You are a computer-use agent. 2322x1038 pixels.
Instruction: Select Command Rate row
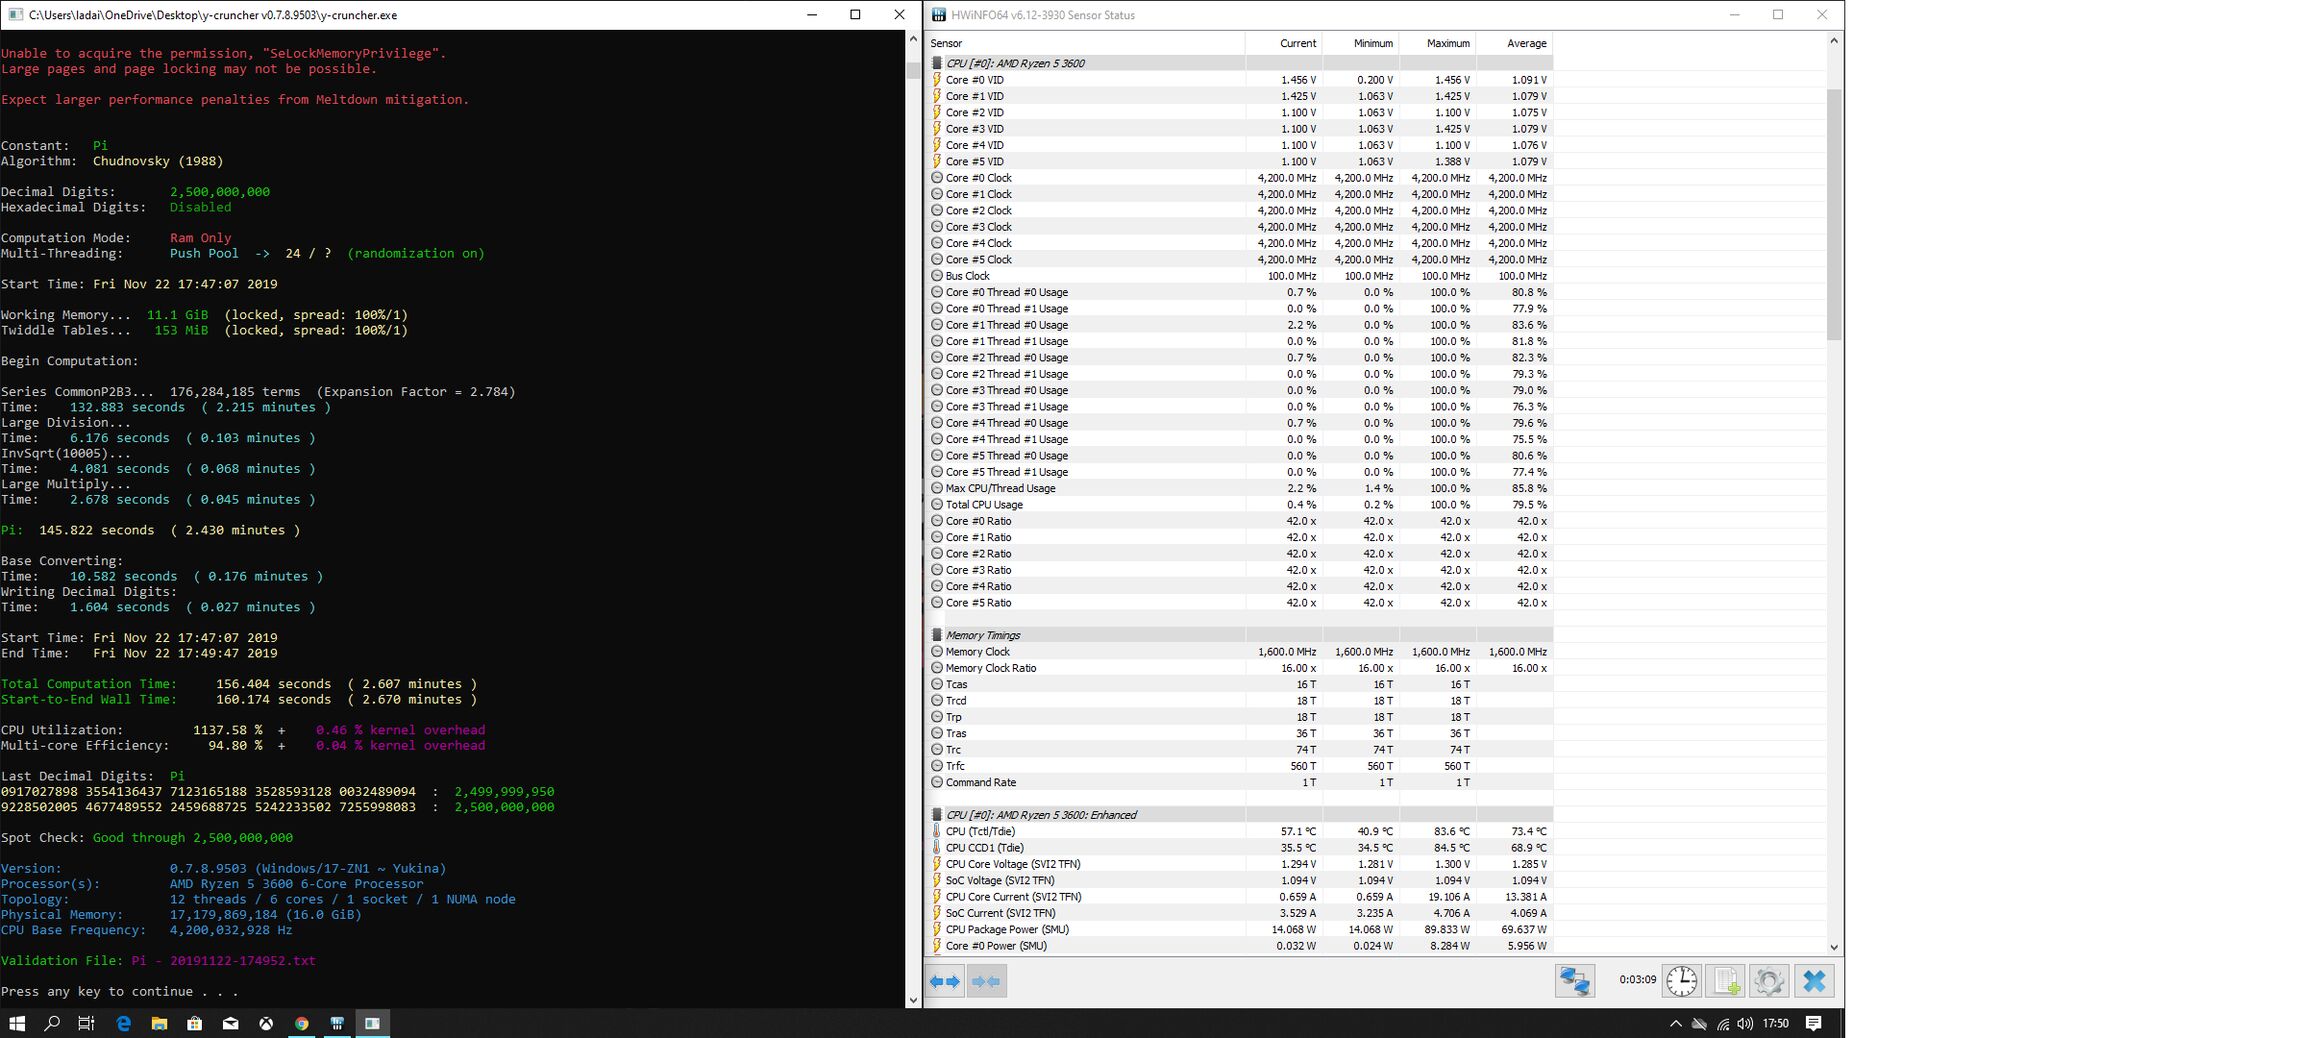click(1240, 782)
